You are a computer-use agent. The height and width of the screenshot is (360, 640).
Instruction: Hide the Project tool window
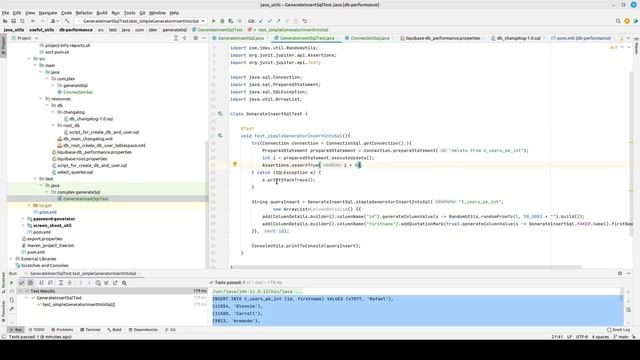tap(204, 38)
